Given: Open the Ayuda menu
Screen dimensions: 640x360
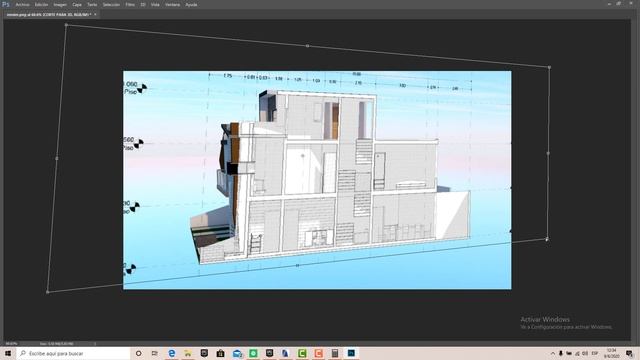Looking at the screenshot, I should pyautogui.click(x=191, y=4).
